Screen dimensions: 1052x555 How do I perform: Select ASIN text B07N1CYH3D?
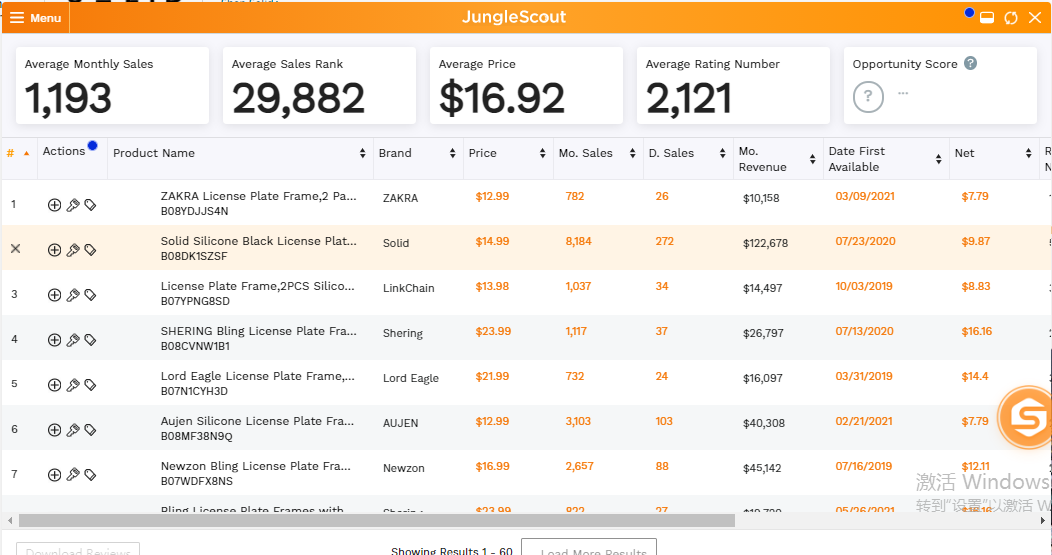[194, 391]
